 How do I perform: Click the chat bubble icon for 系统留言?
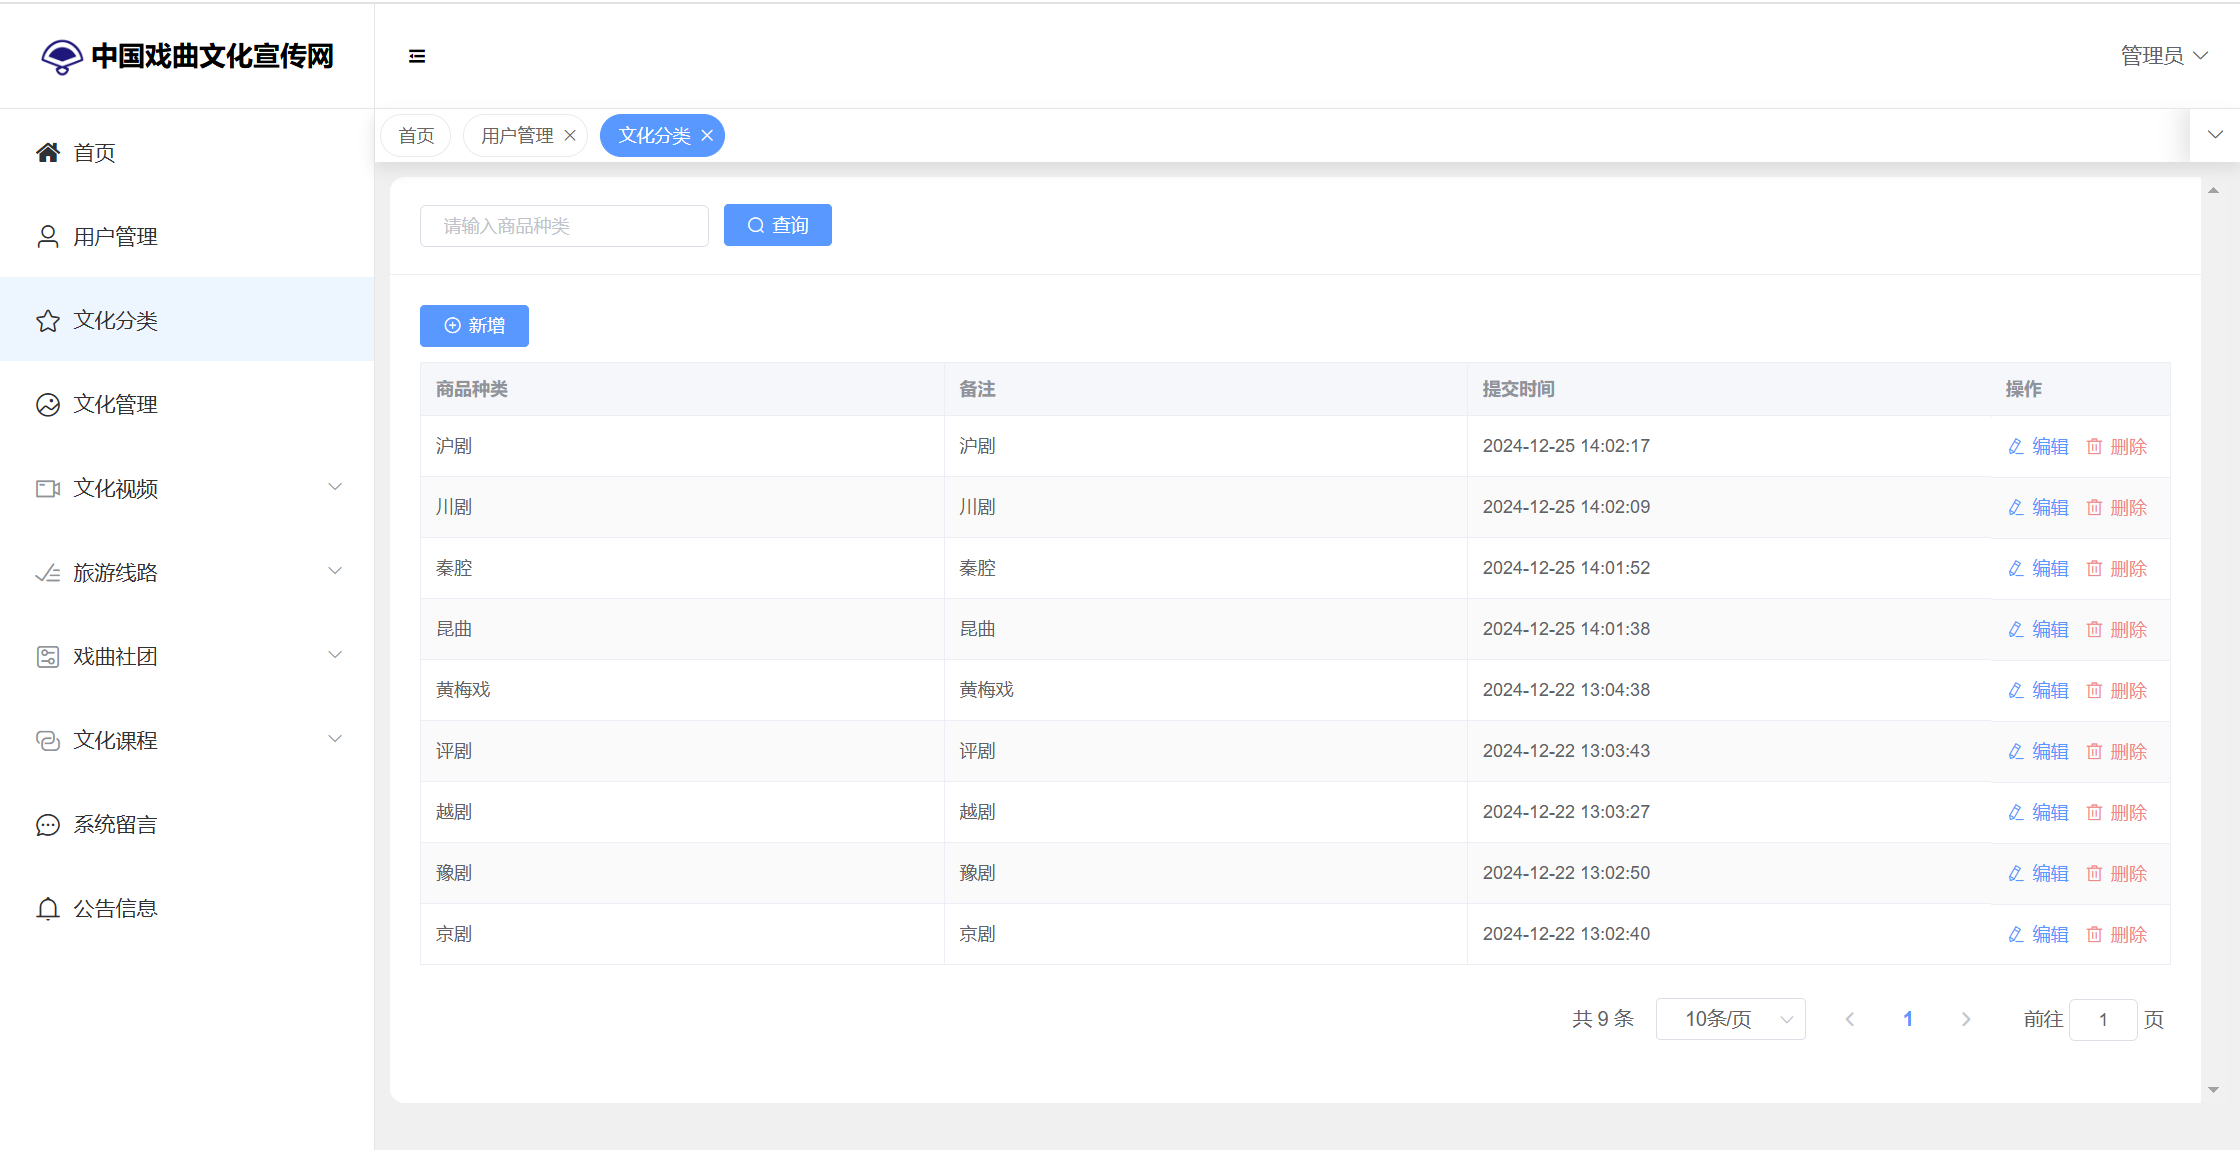48,825
